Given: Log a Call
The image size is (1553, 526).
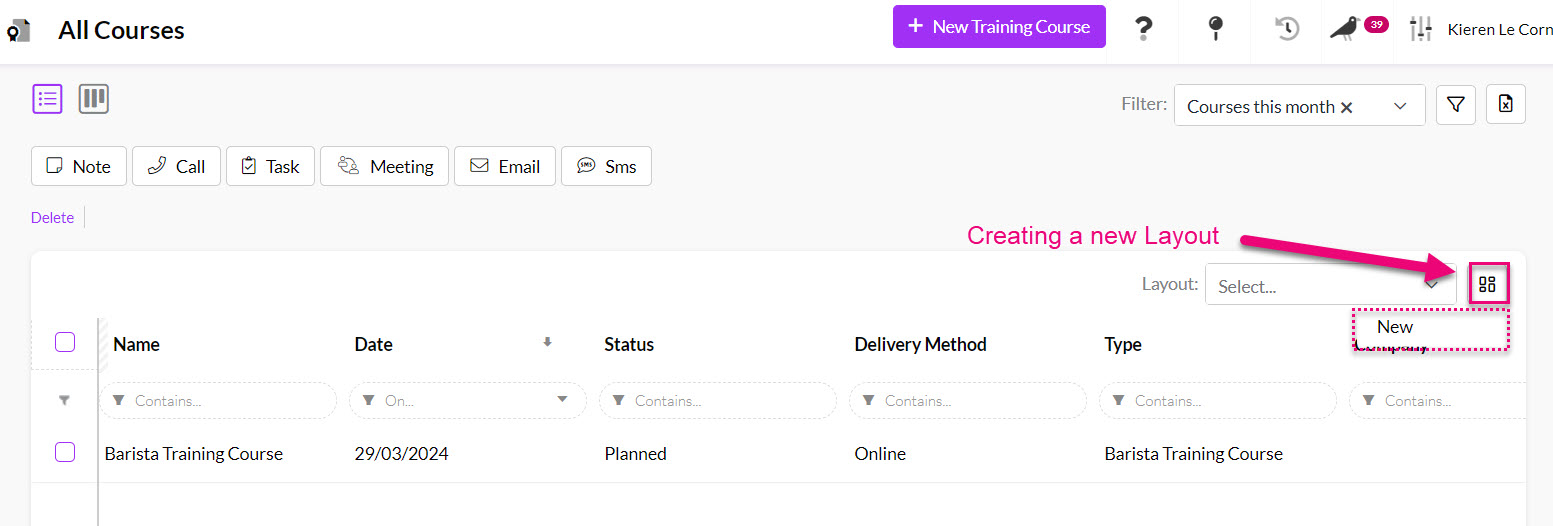Looking at the screenshot, I should [x=176, y=166].
